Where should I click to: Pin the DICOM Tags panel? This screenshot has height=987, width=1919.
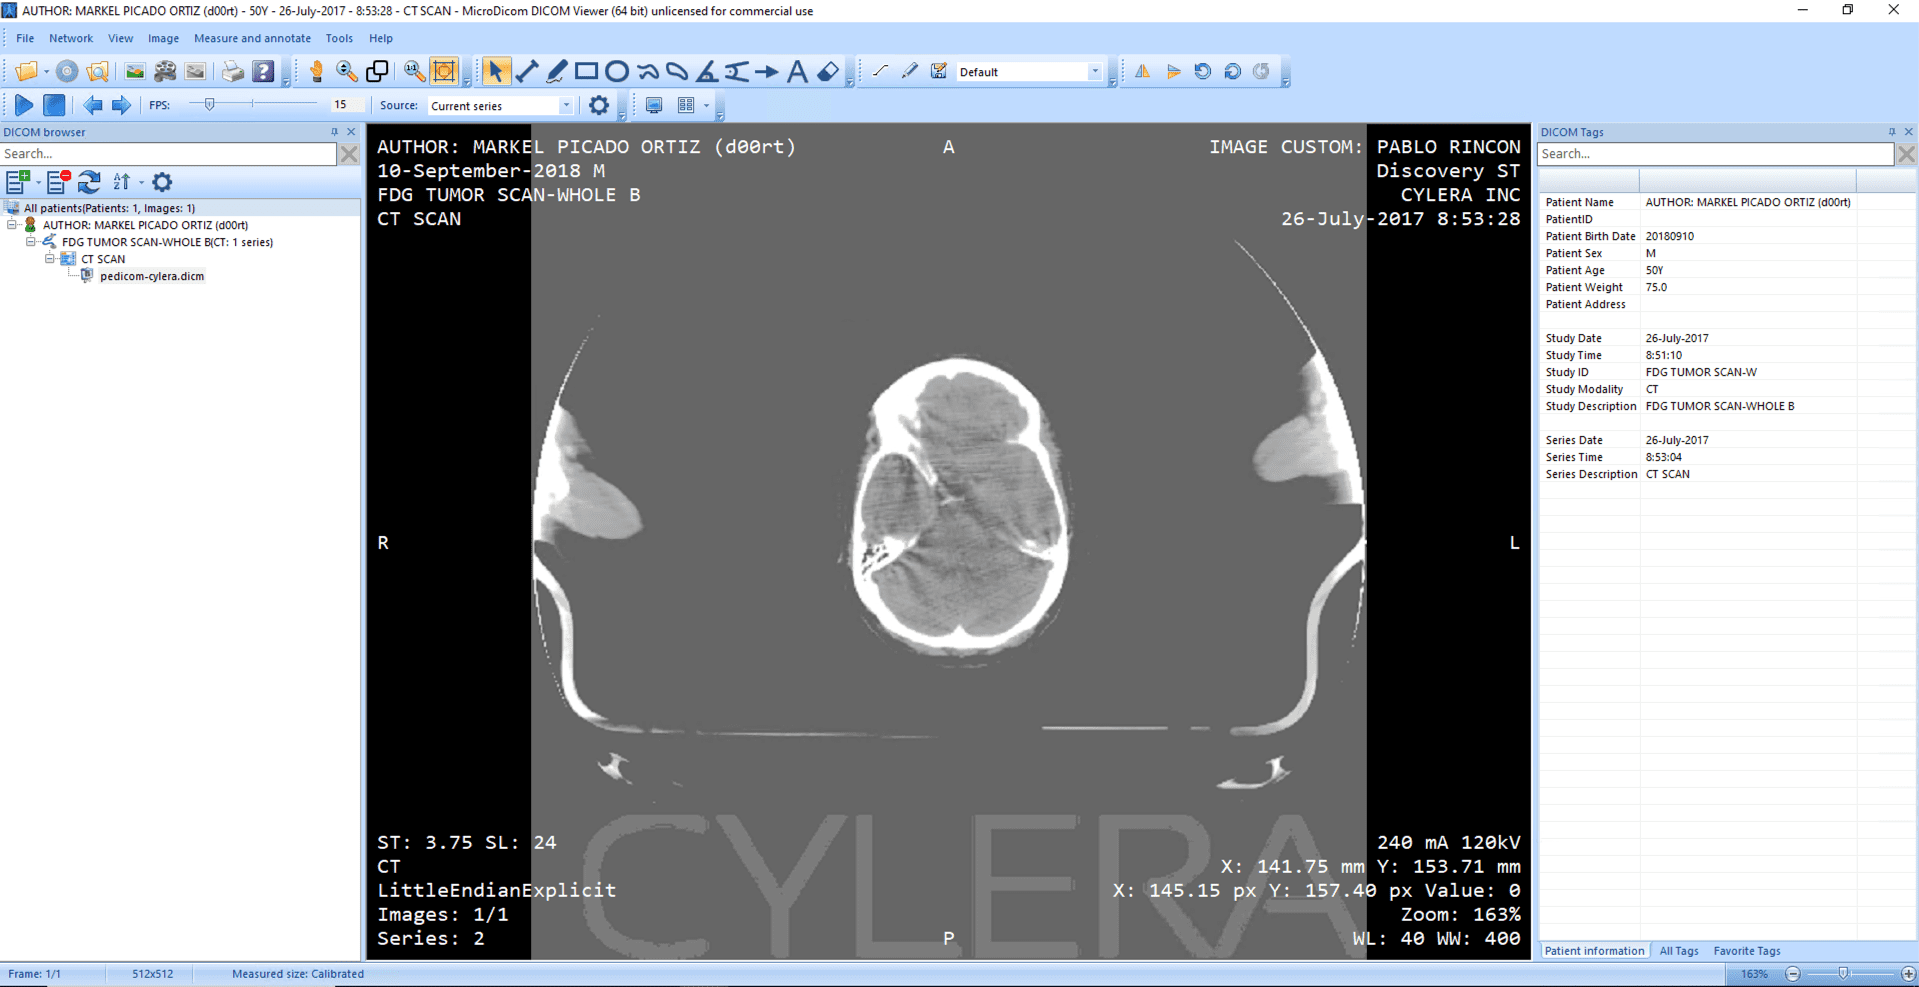[x=1890, y=131]
